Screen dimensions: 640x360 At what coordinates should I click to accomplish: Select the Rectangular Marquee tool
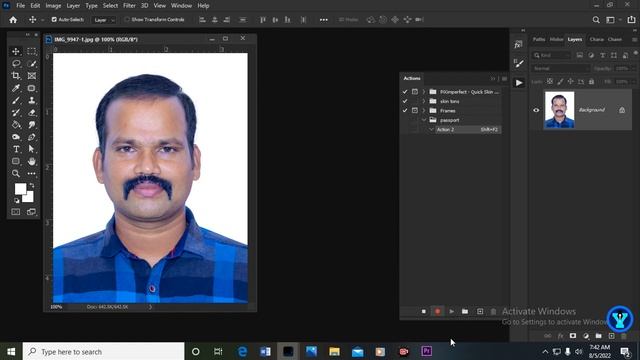(31, 51)
